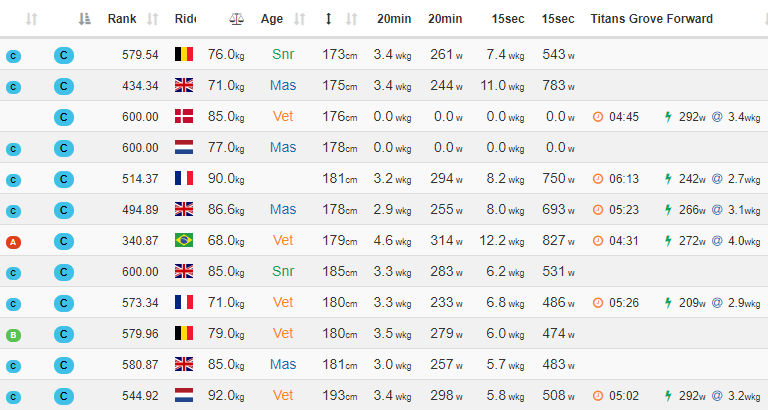Toggle sort arrows next to Rank
768x411 pixels.
point(153,19)
